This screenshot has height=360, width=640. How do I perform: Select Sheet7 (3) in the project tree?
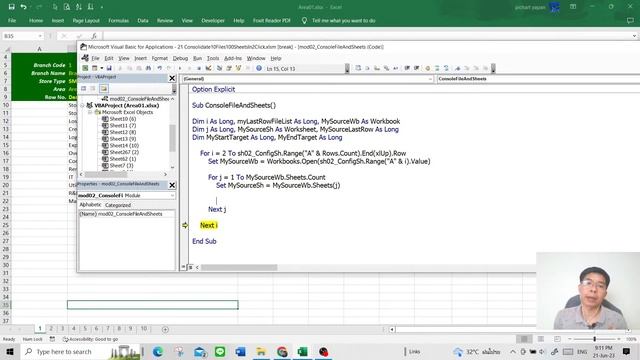point(121,165)
